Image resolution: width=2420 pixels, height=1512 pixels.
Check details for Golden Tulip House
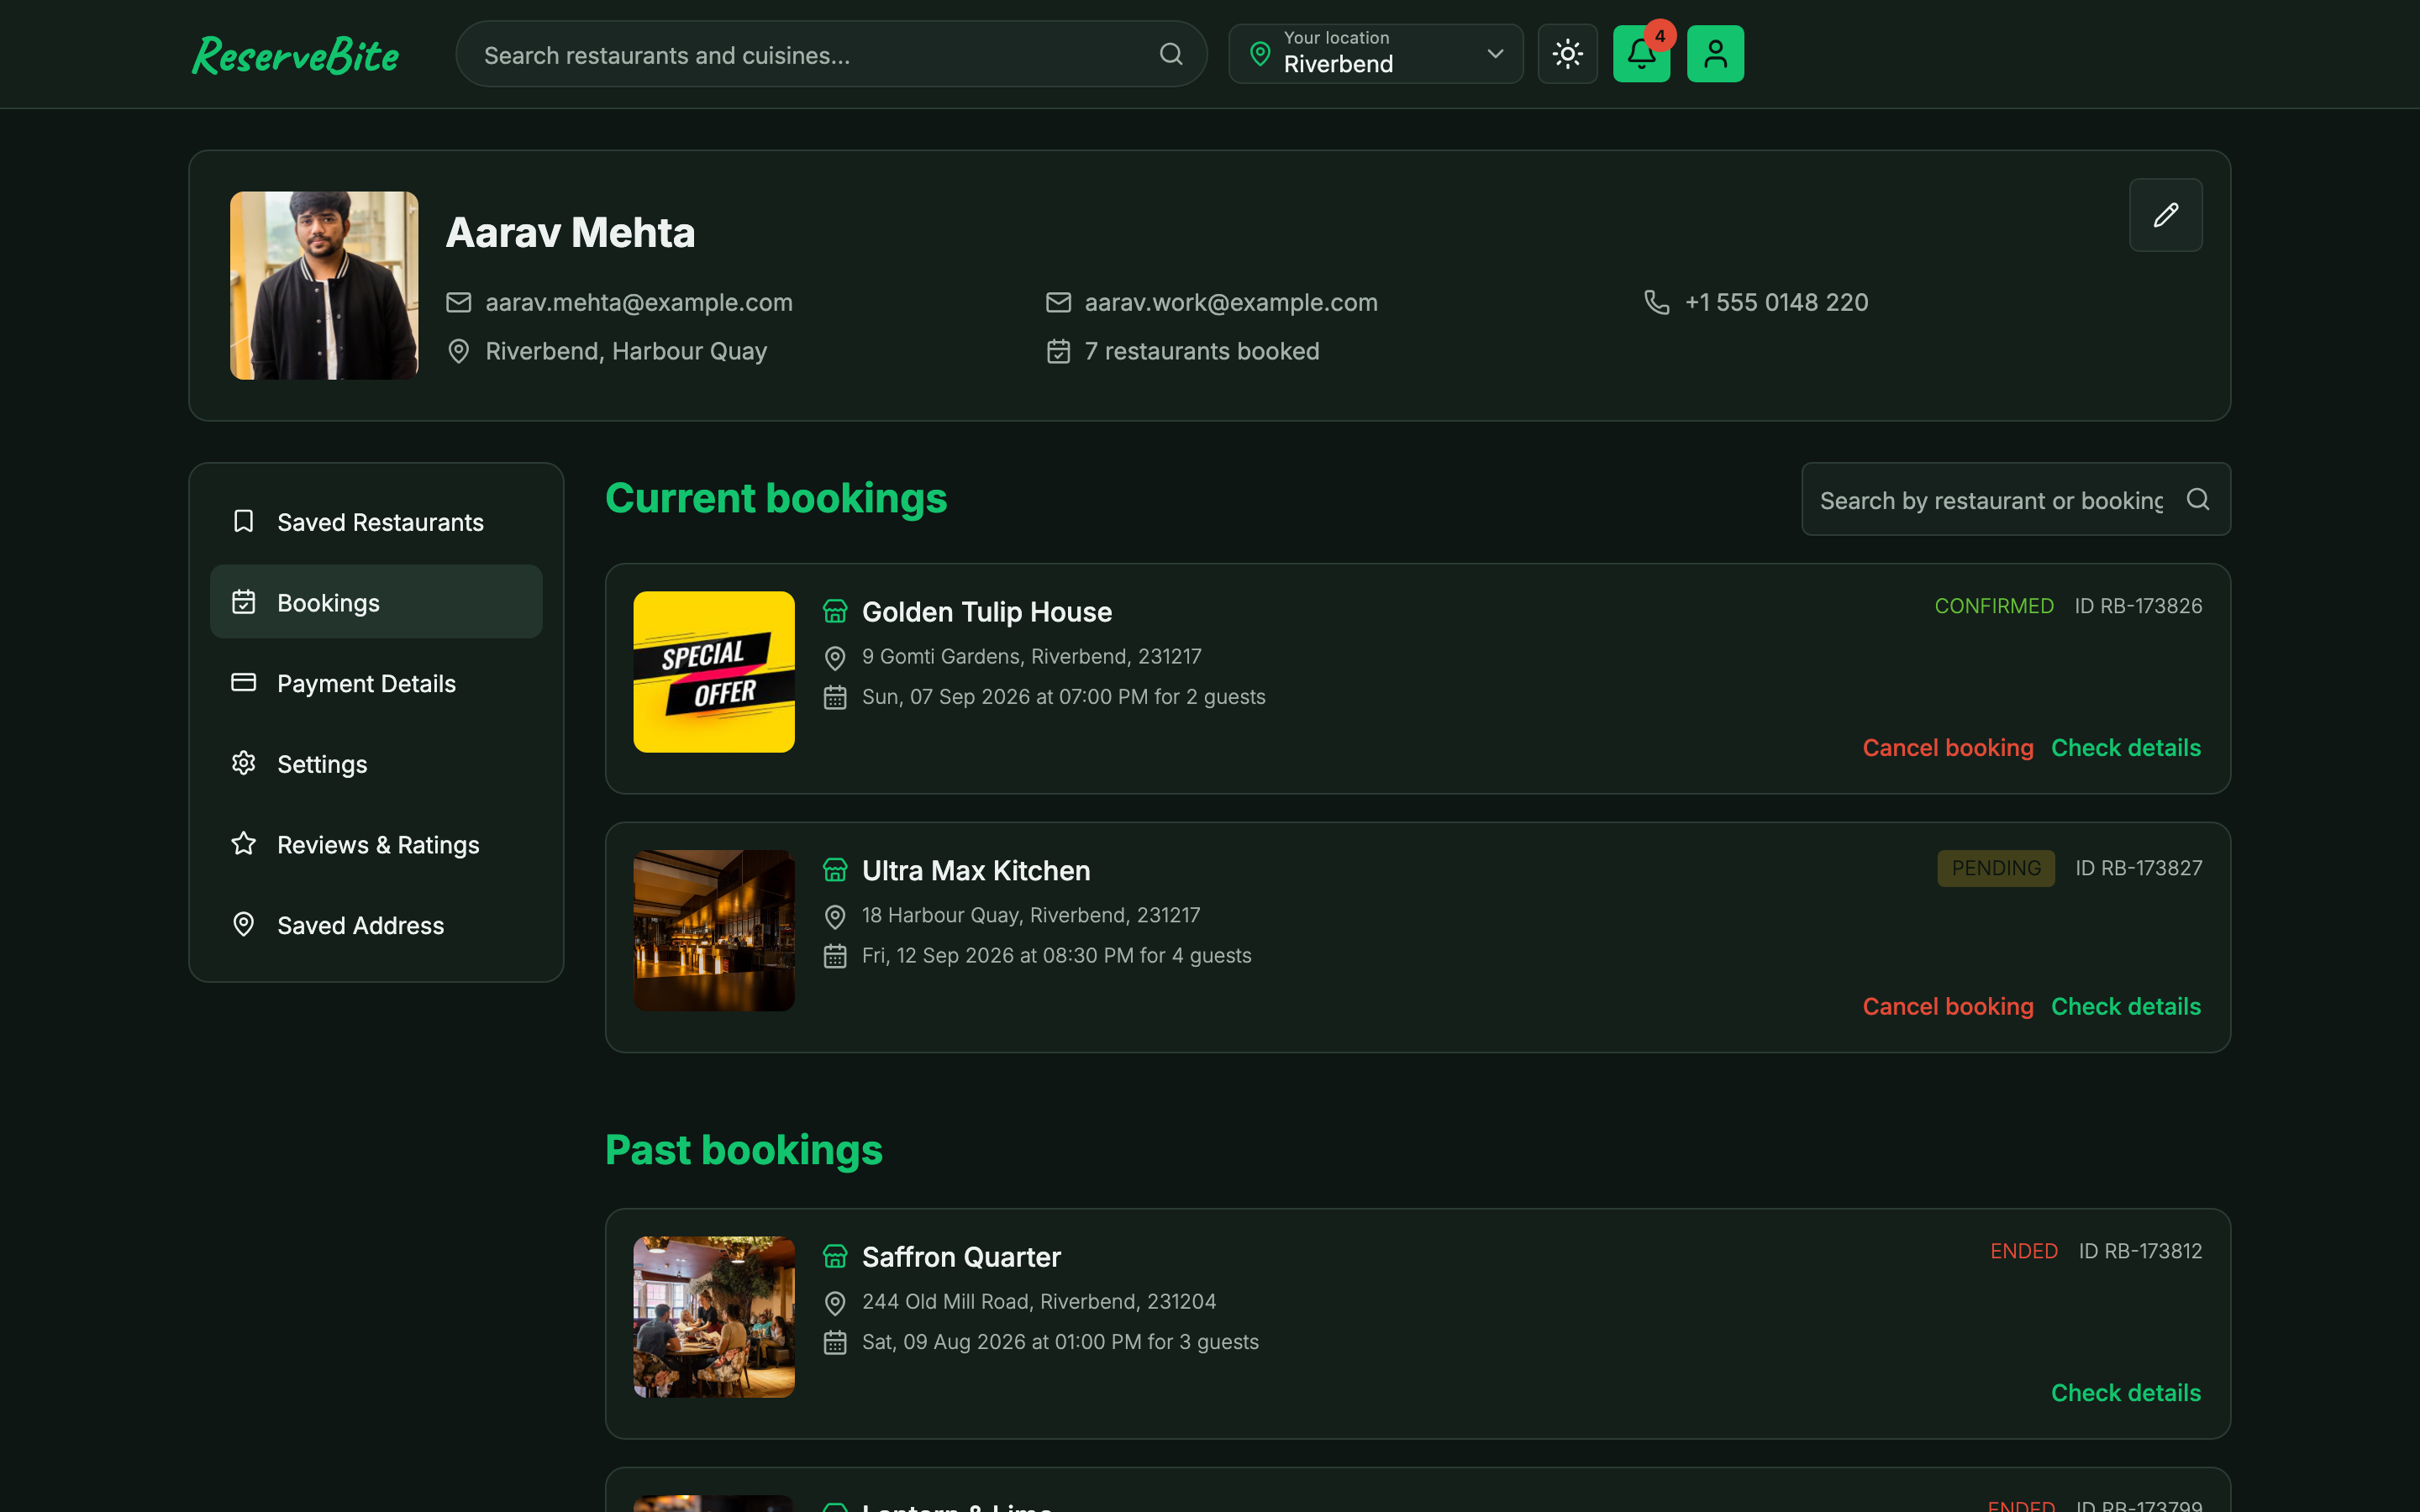click(x=2126, y=748)
